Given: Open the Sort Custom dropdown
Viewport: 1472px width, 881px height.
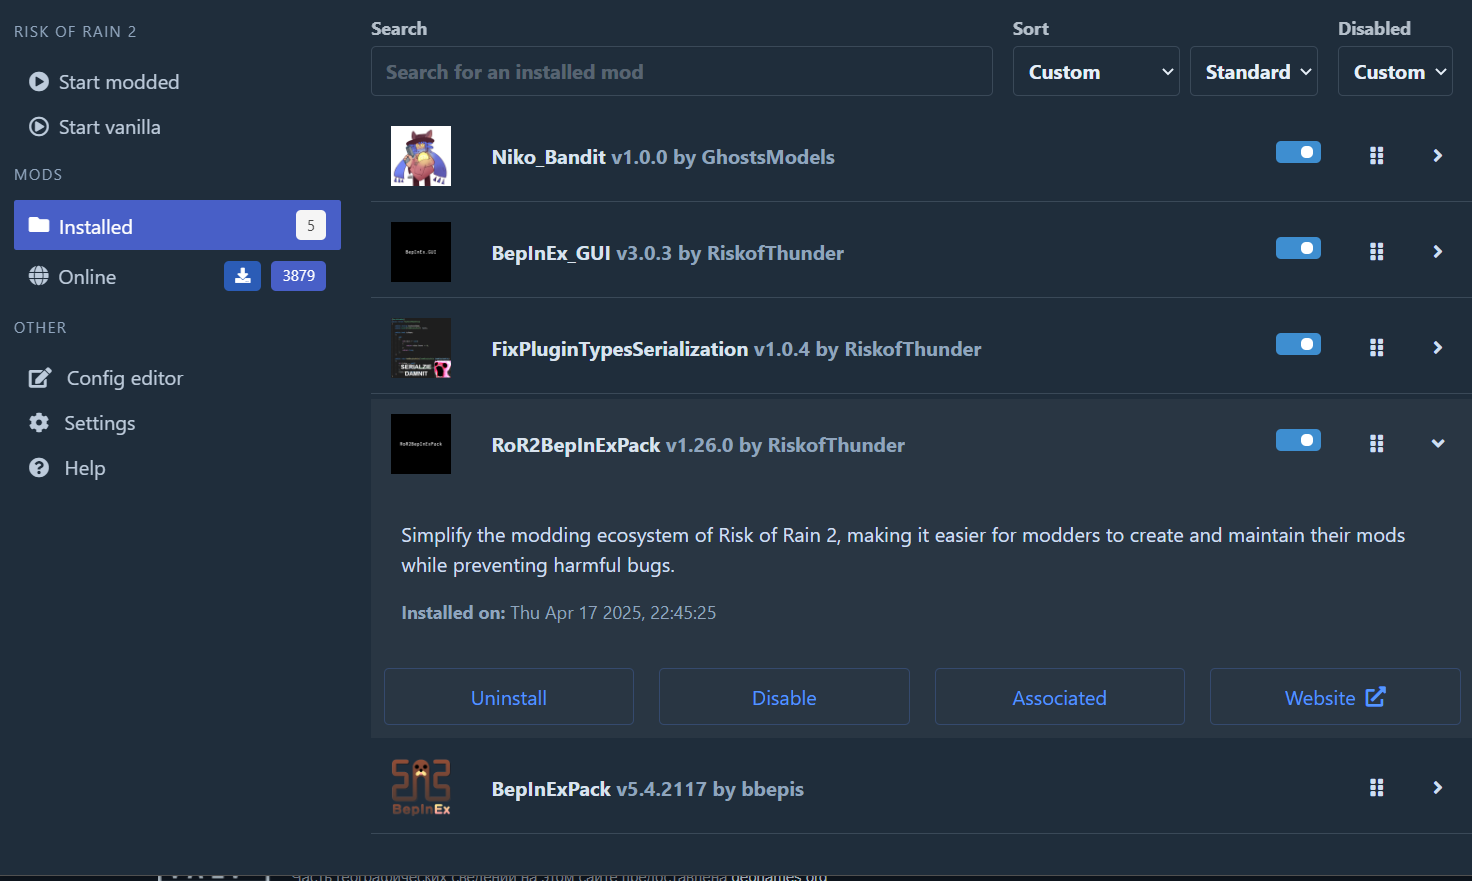Looking at the screenshot, I should coord(1096,71).
